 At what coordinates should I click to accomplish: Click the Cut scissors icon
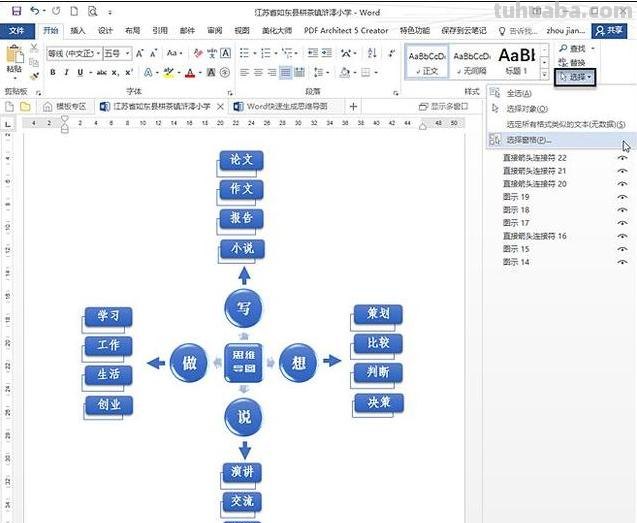[x=34, y=48]
